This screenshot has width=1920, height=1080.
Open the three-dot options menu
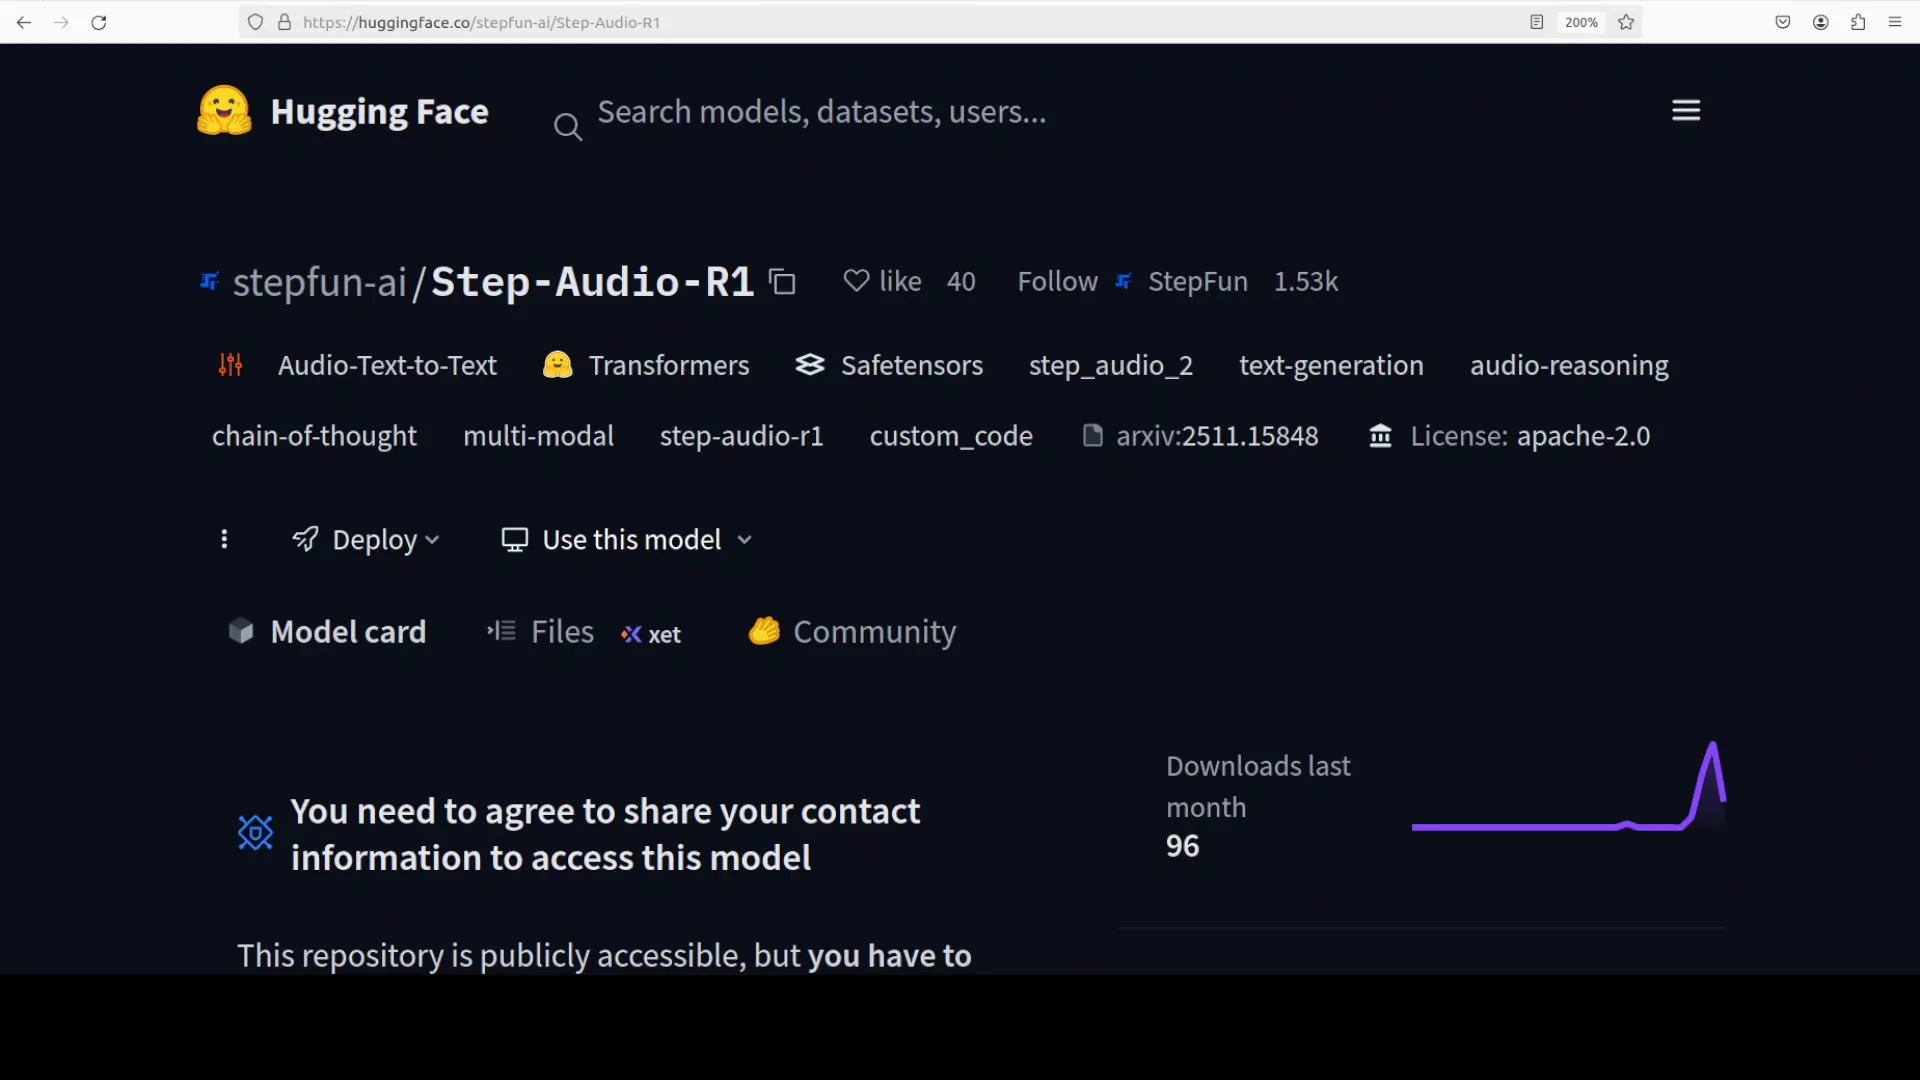[224, 539]
